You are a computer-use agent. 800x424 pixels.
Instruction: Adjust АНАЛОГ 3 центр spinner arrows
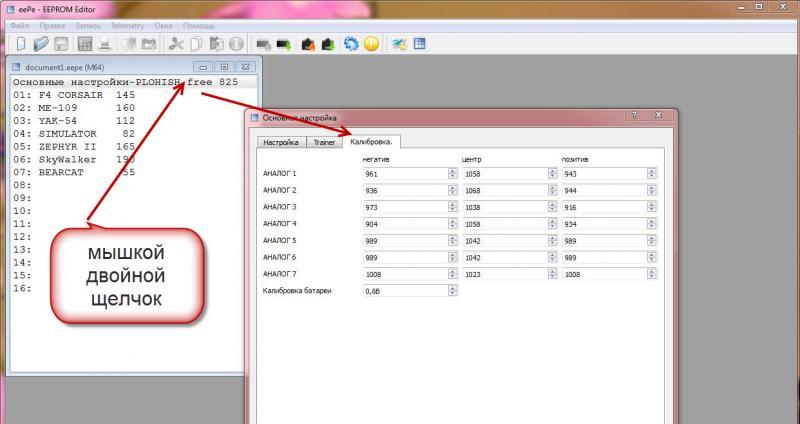(x=552, y=206)
